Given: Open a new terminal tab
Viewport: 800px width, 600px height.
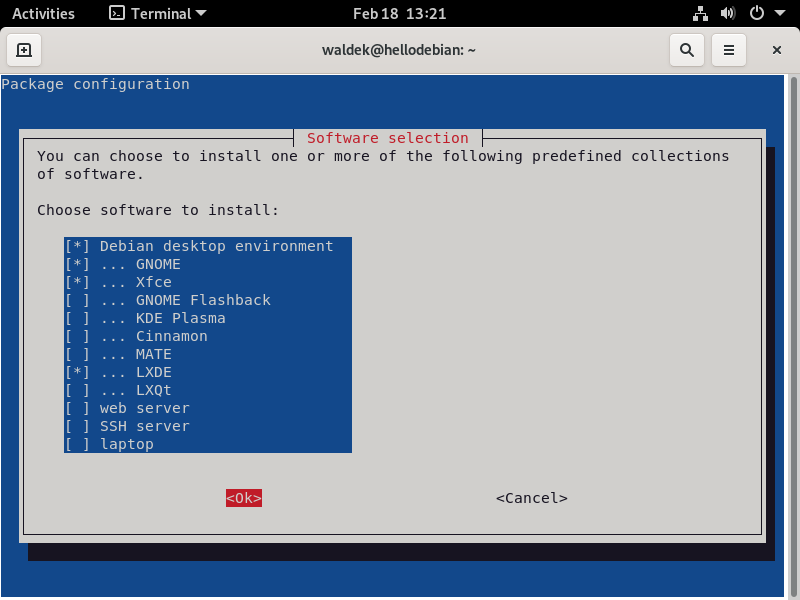Looking at the screenshot, I should click(x=24, y=50).
